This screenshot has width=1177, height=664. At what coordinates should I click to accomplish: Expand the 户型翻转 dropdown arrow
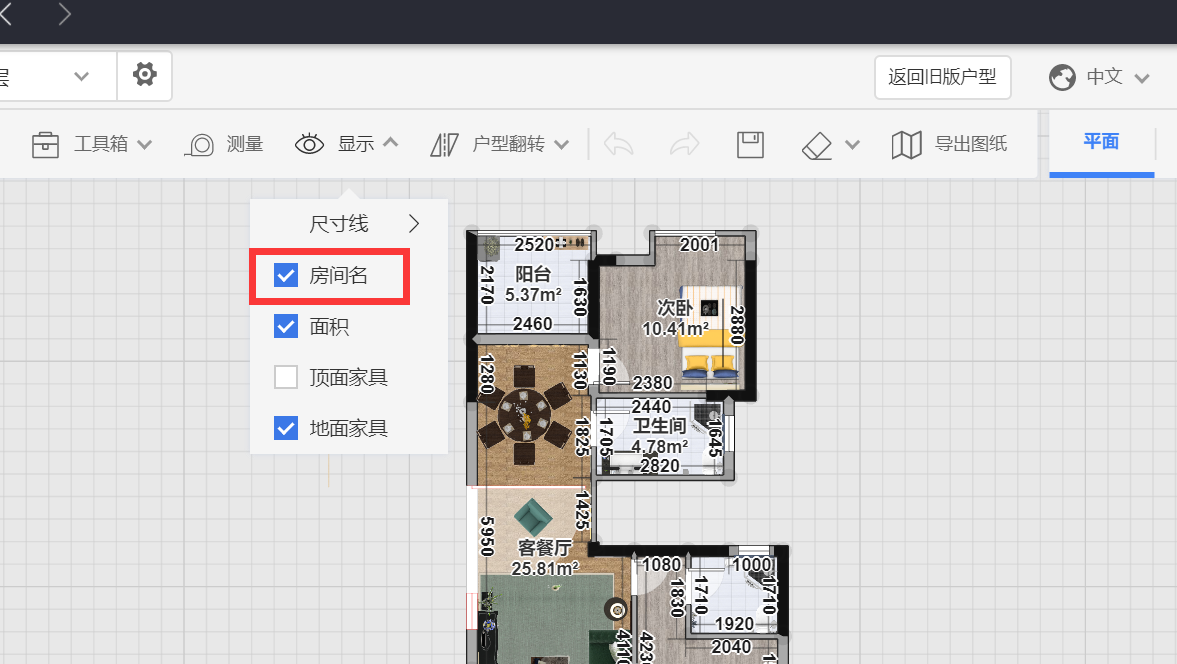[561, 144]
